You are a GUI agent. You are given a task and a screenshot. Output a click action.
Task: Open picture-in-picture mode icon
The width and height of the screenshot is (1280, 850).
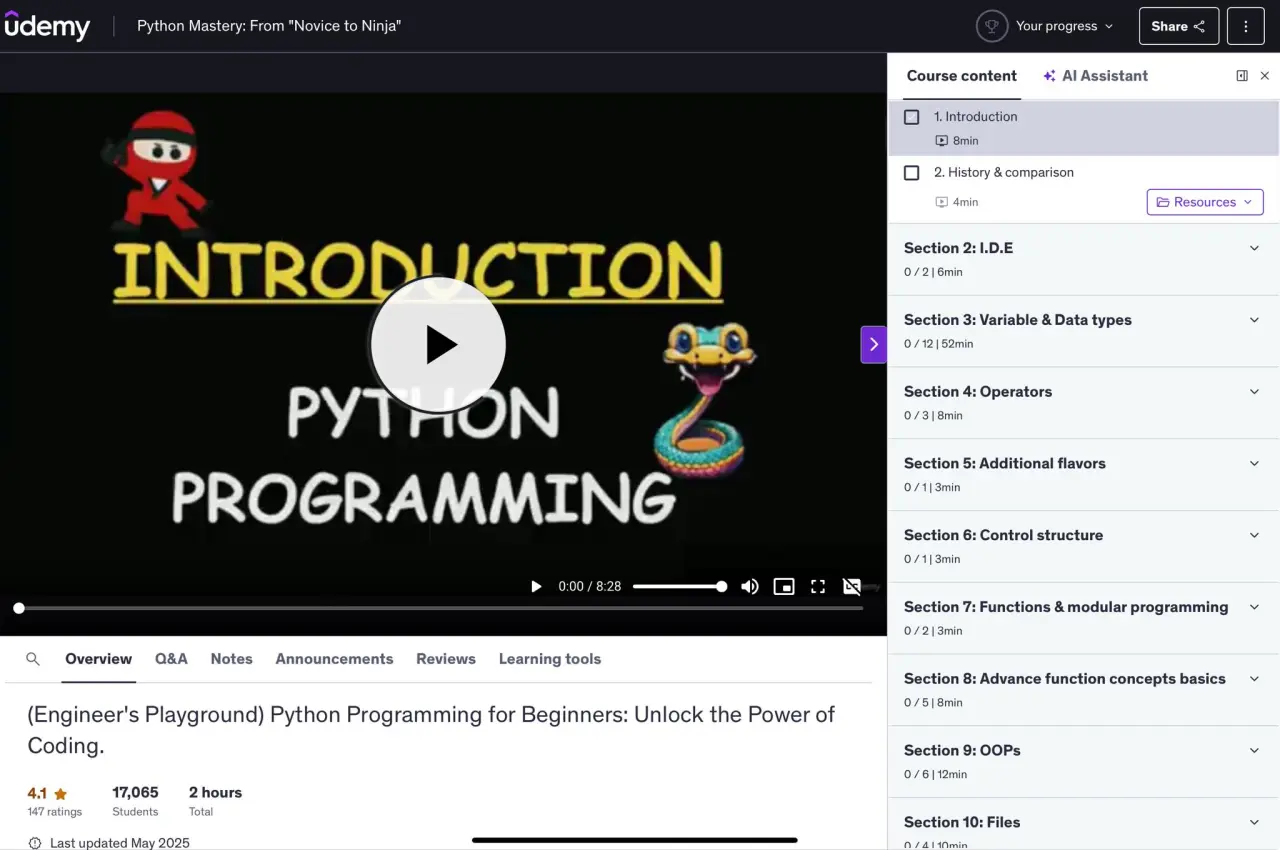pyautogui.click(x=784, y=586)
